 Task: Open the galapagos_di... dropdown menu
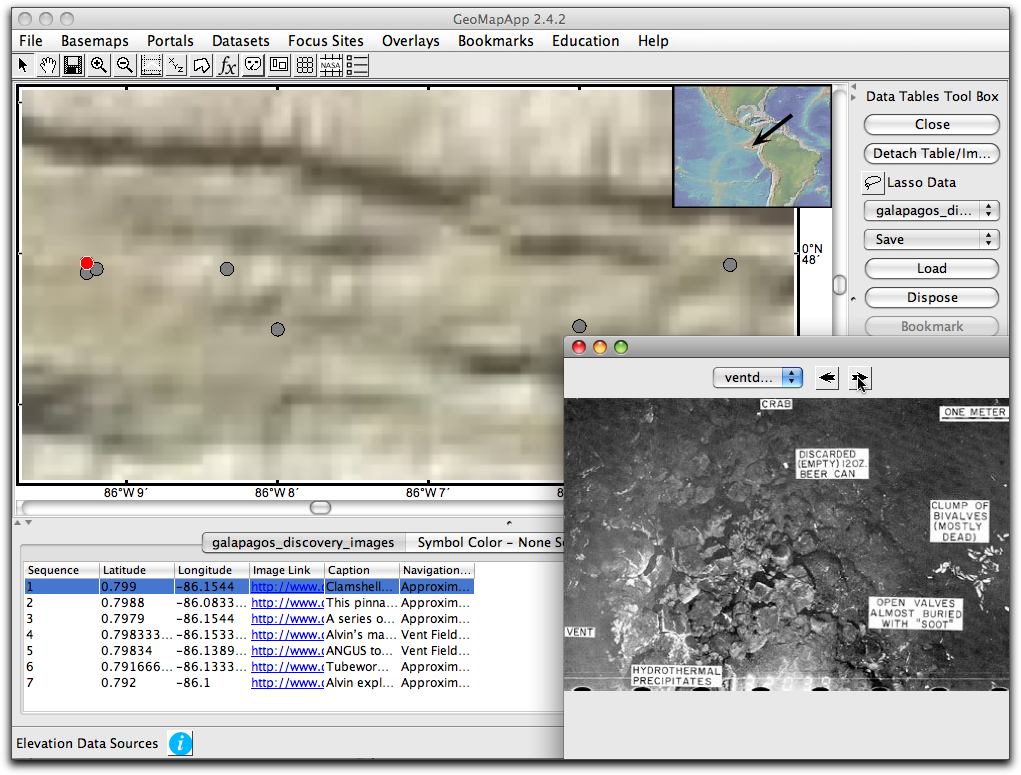931,210
